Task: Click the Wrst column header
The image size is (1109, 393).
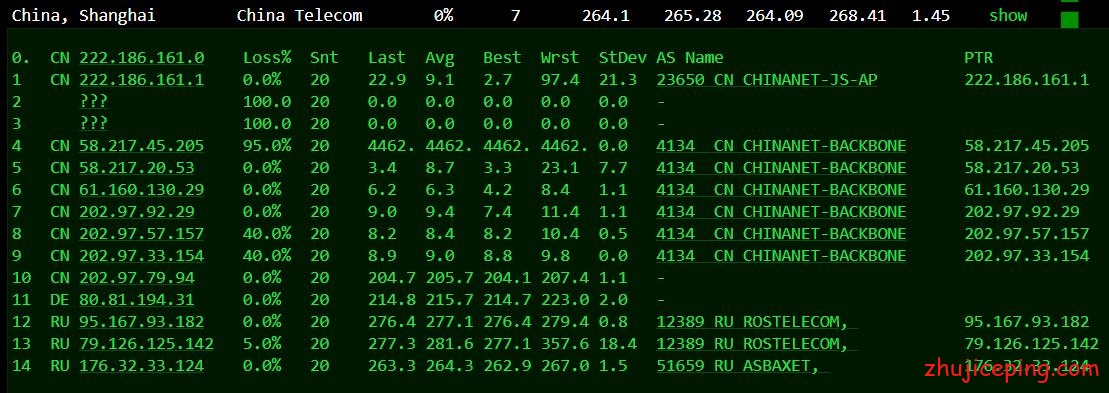Action: coord(559,58)
